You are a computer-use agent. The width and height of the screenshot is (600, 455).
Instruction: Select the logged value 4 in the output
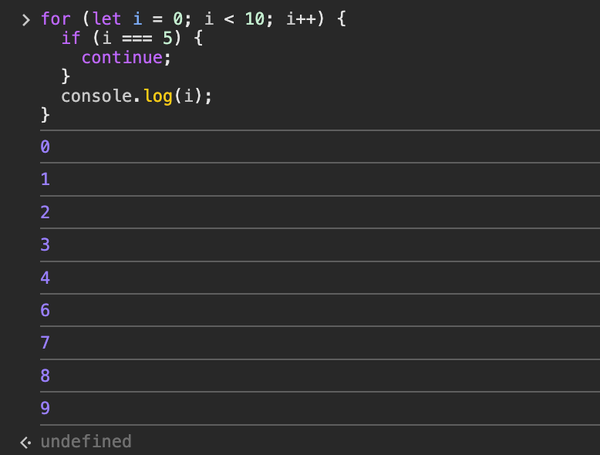click(45, 278)
